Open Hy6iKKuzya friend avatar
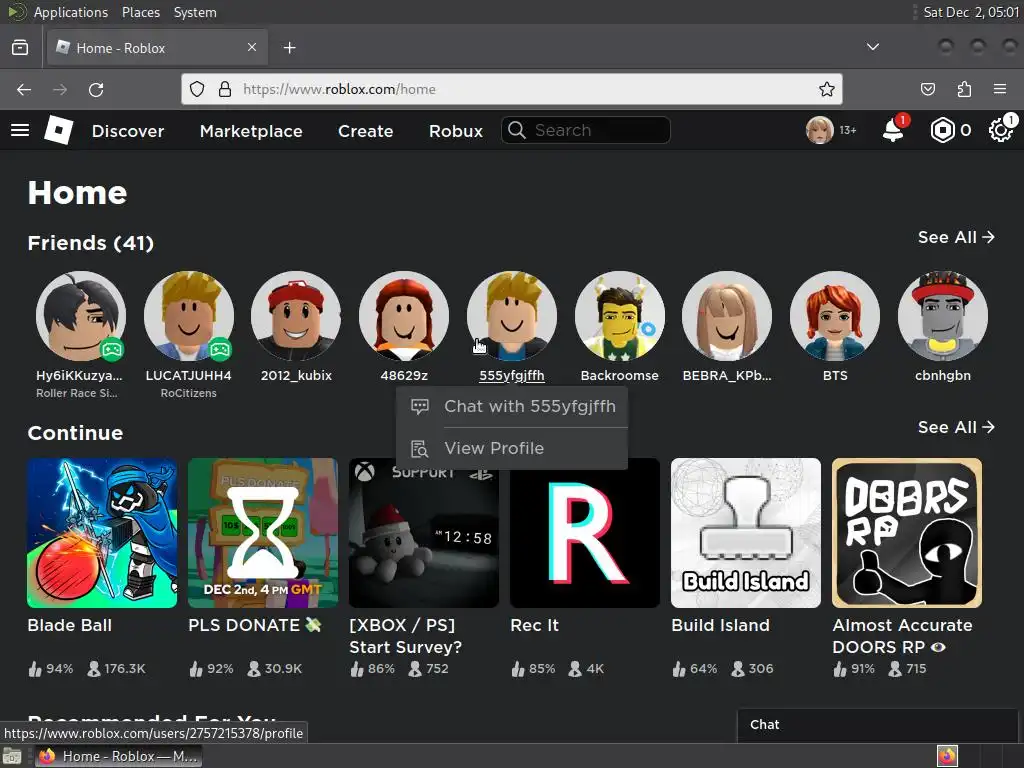 81,316
